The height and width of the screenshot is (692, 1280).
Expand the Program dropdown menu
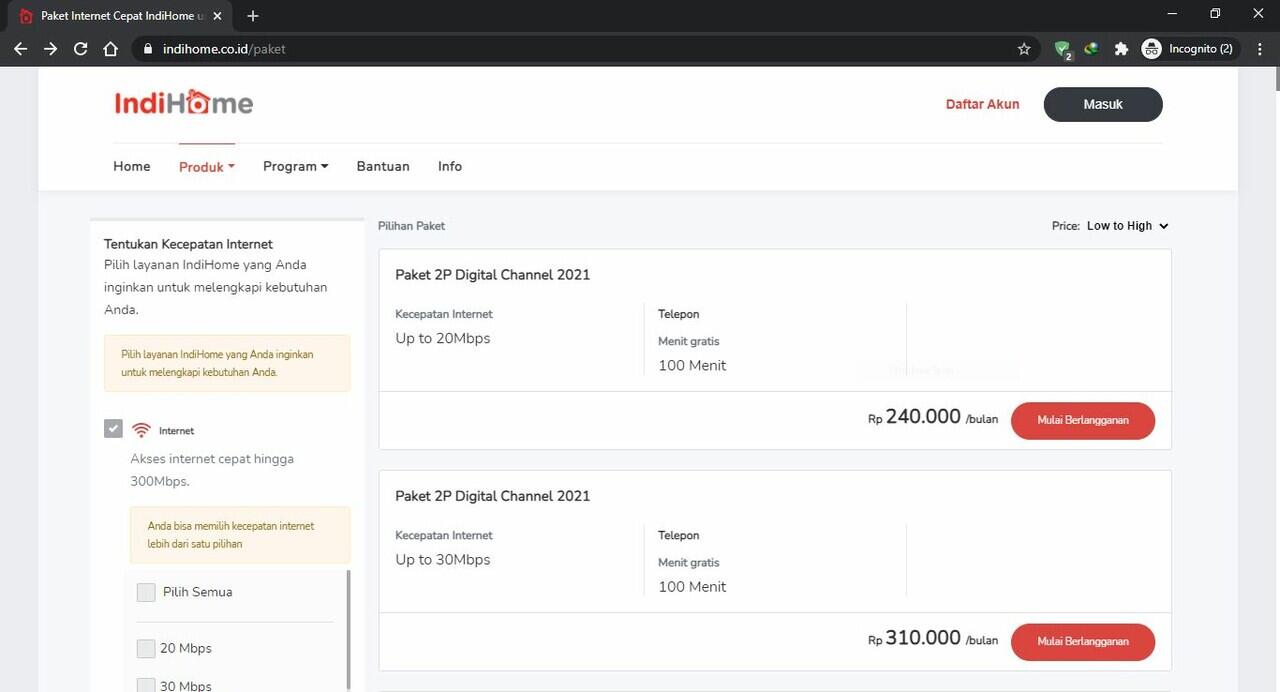295,166
